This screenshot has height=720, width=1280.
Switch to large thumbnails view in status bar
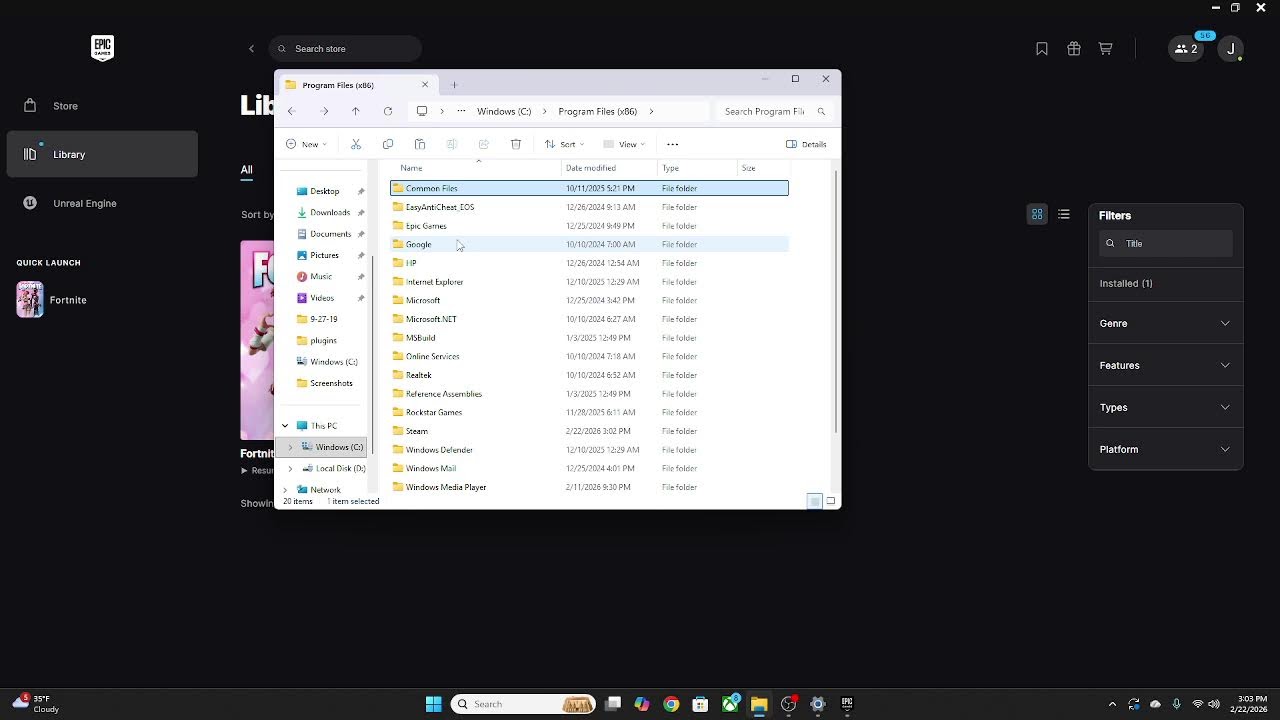(831, 501)
